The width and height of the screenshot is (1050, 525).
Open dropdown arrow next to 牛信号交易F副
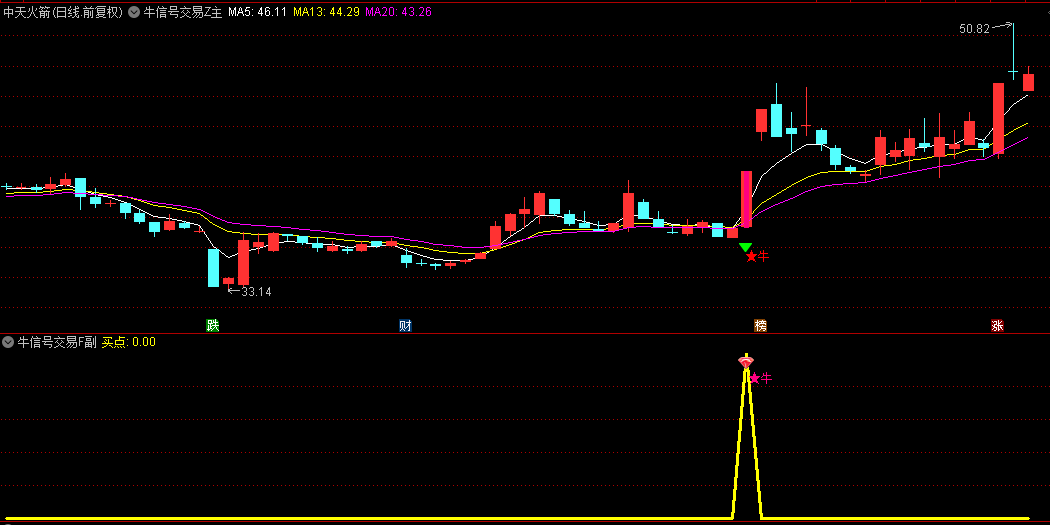click(8, 342)
